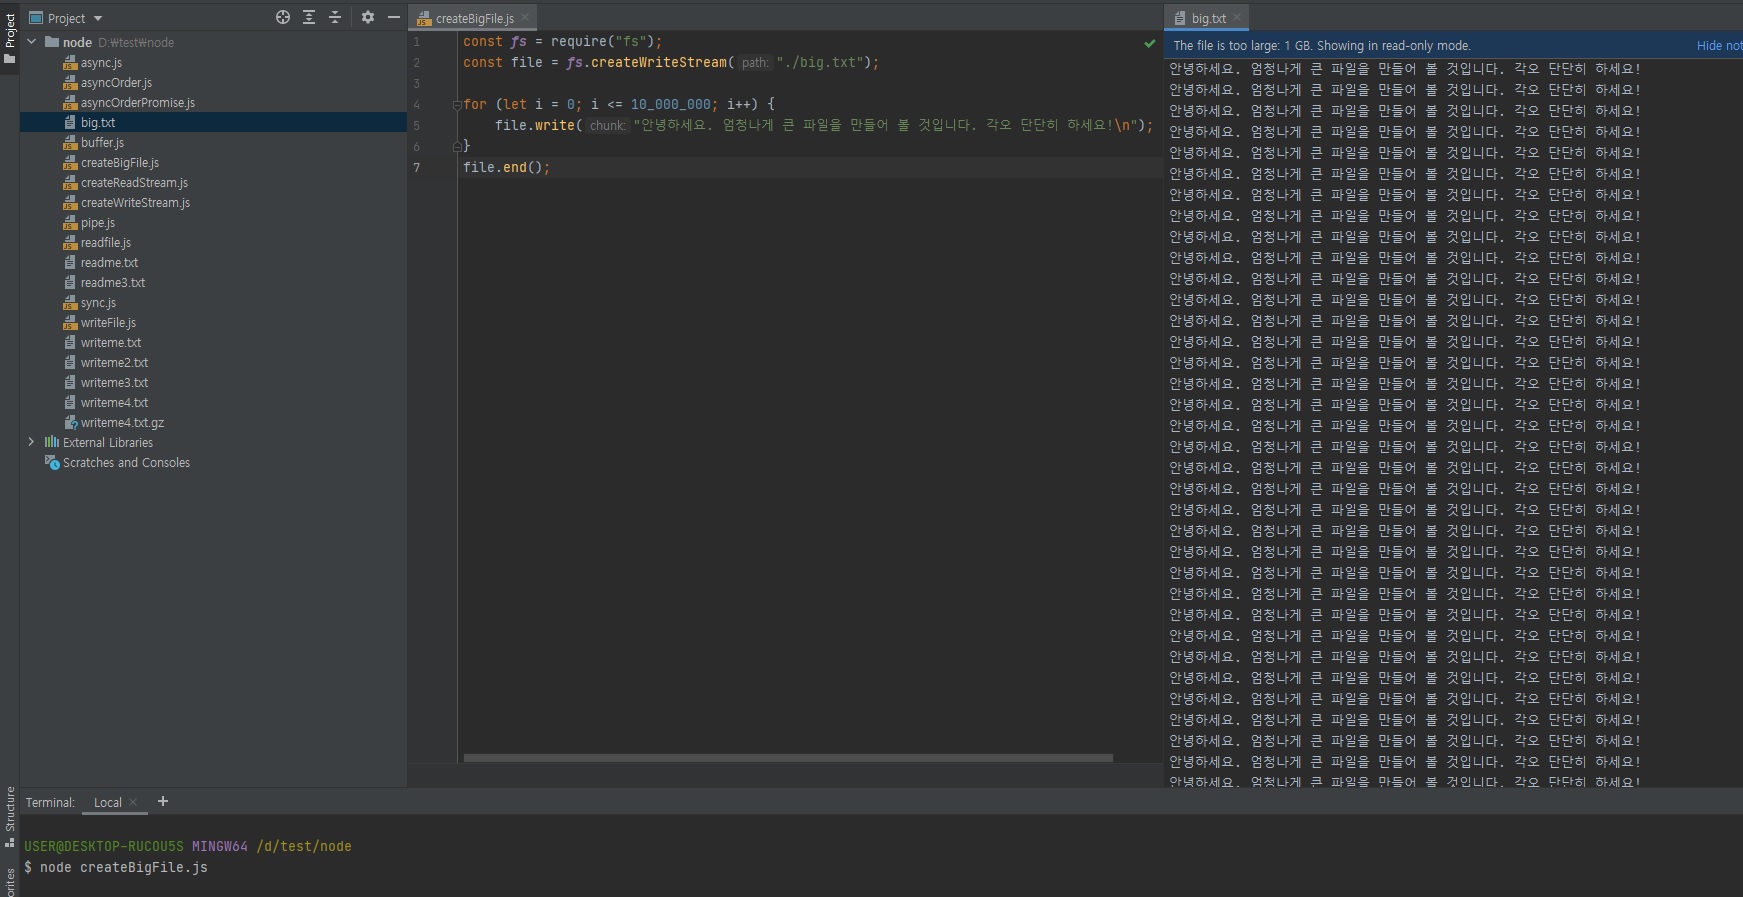
Task: Click 'file.end();' on line 7
Action: pyautogui.click(x=506, y=168)
